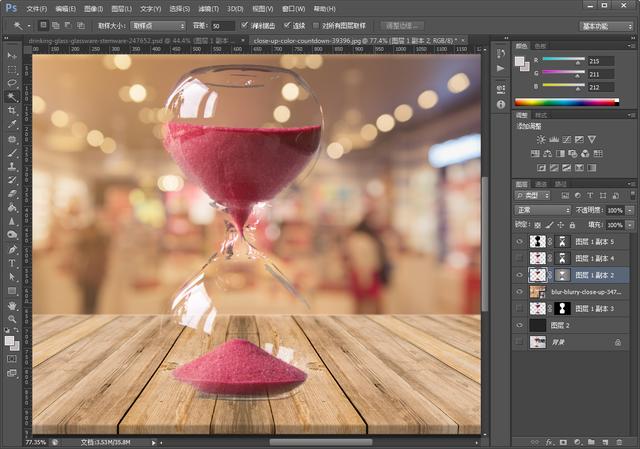Open the 文件(F) menu
The image size is (640, 449).
(37, 9)
